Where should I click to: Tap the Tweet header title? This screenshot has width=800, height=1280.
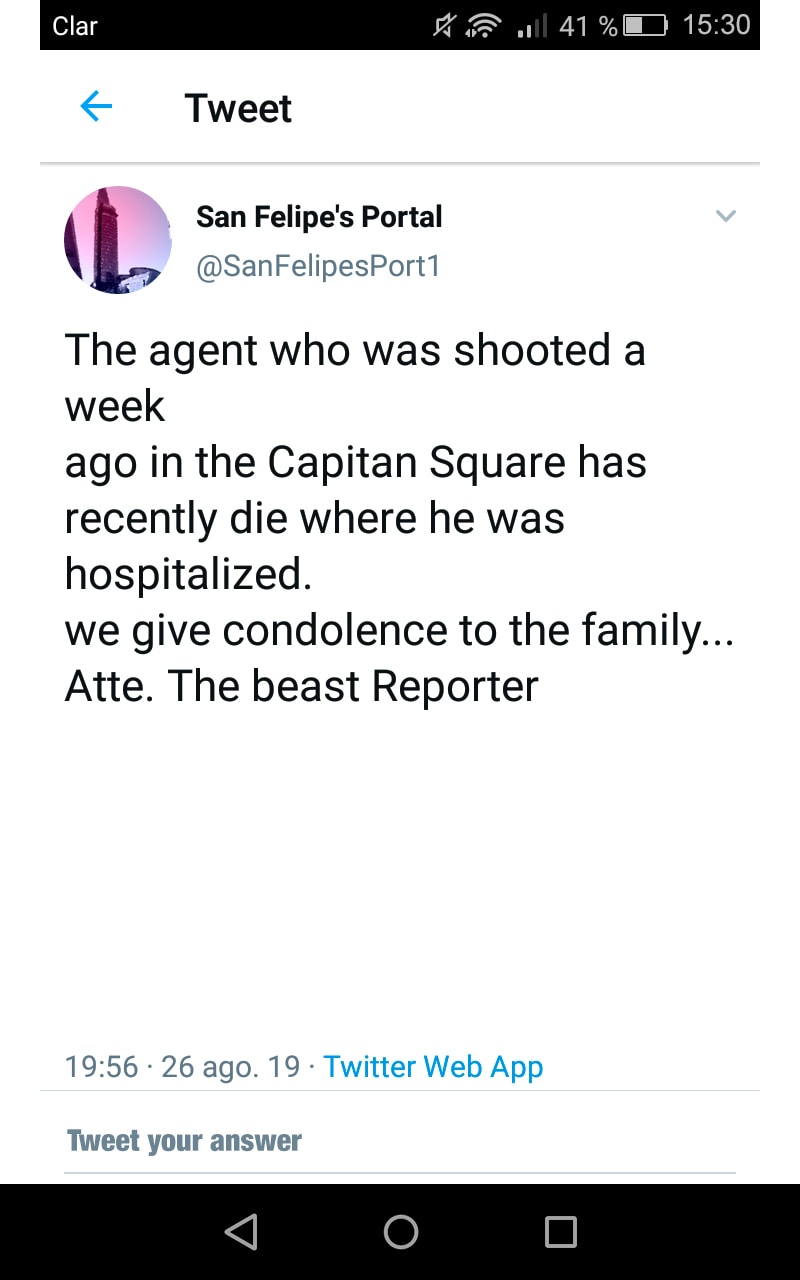click(238, 108)
